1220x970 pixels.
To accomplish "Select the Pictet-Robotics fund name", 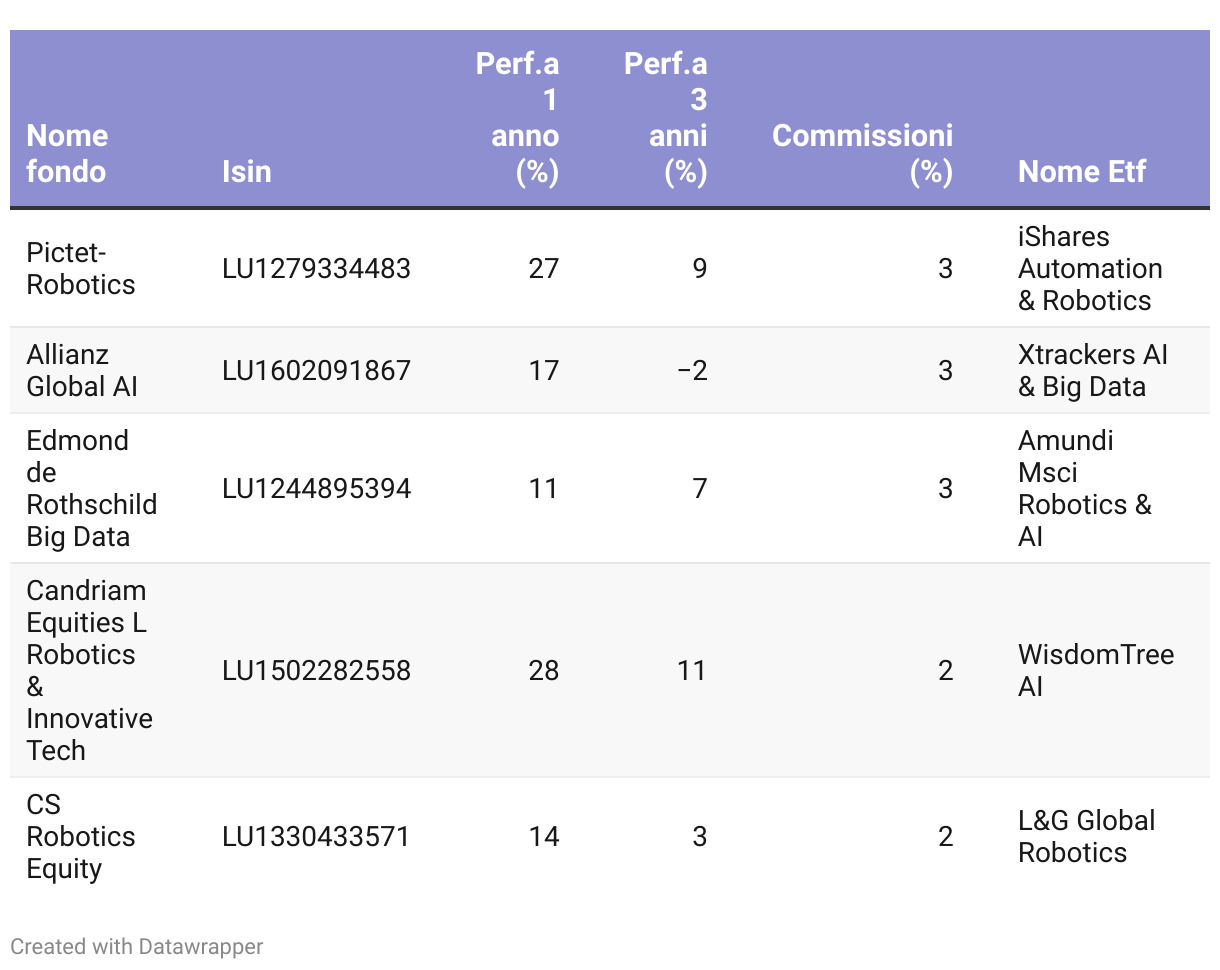I will 81,269.
